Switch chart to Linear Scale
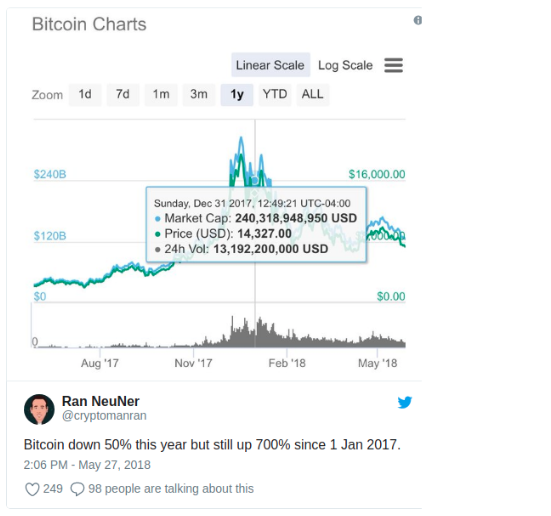This screenshot has width=551, height=516. [x=270, y=65]
